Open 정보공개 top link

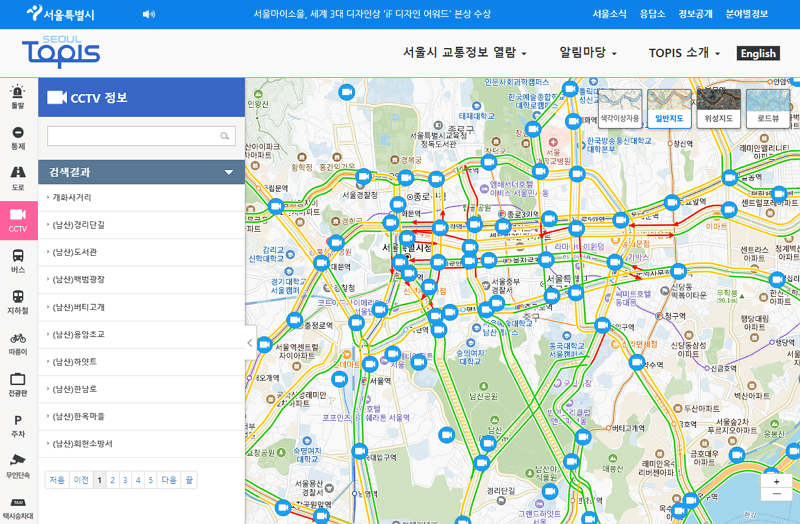tap(695, 14)
